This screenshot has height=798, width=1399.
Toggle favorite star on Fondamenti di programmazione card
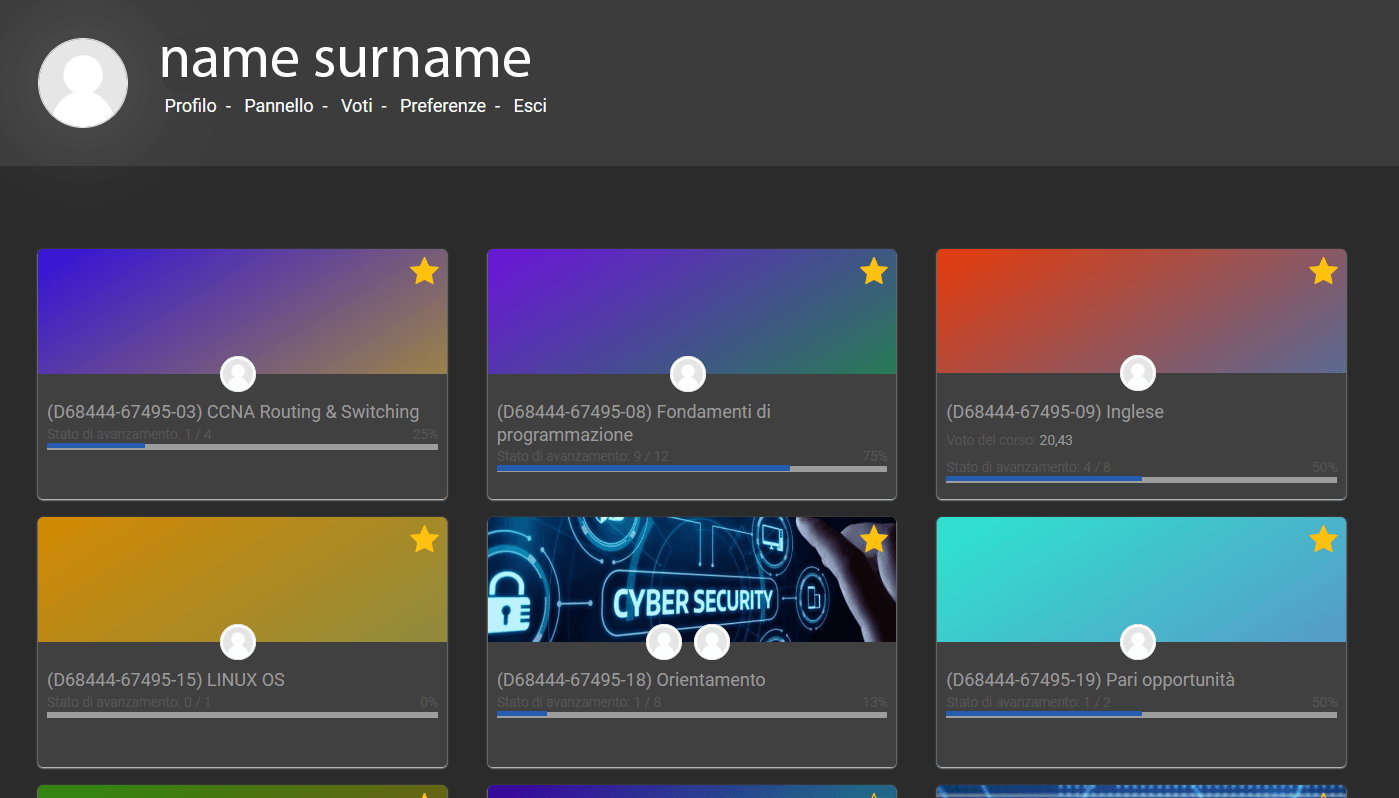[x=874, y=271]
